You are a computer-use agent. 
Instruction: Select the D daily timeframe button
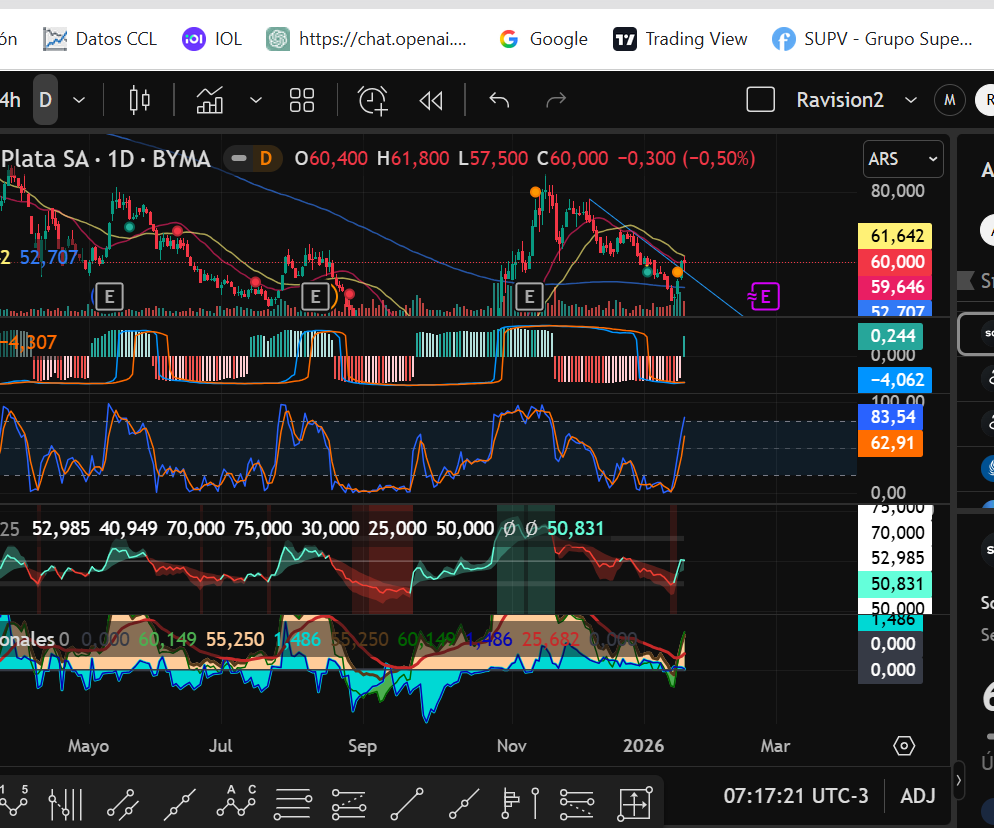pos(45,100)
